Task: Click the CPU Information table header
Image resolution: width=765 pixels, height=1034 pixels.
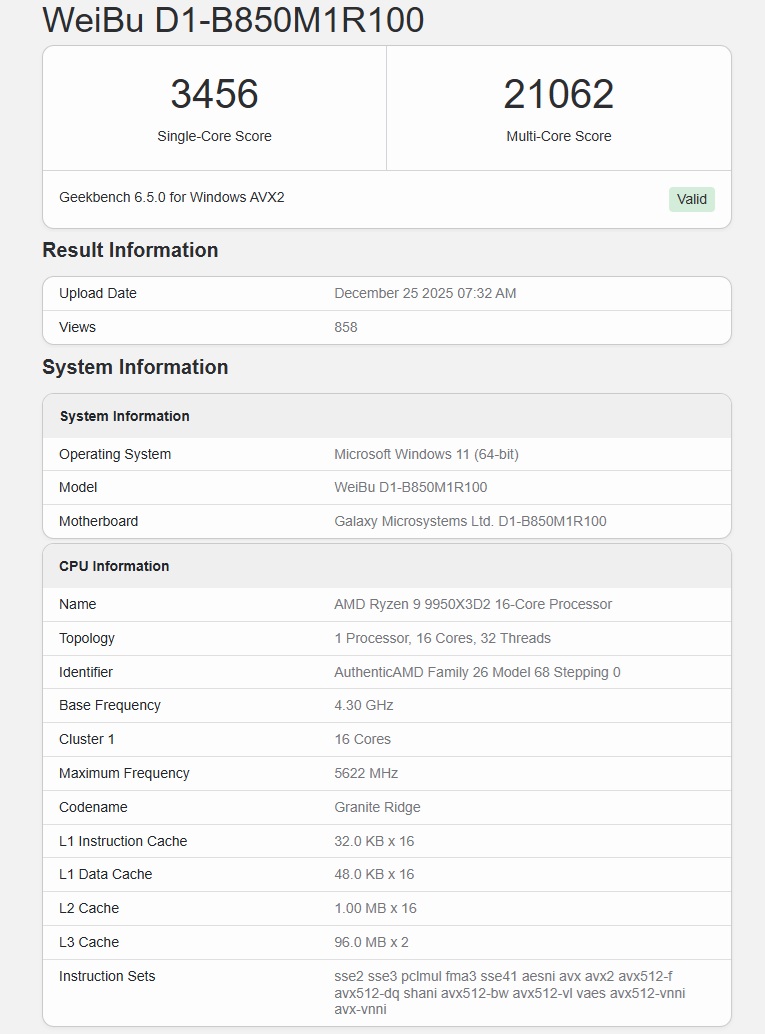Action: coord(114,566)
